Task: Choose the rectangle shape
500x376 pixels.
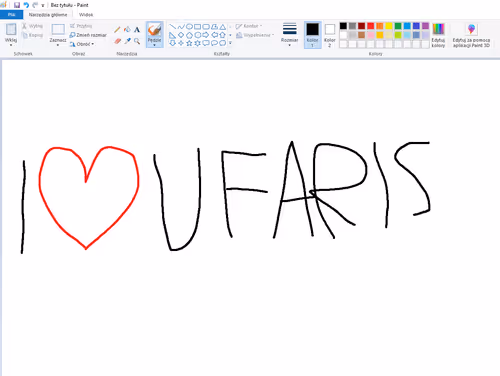Action: (x=197, y=27)
